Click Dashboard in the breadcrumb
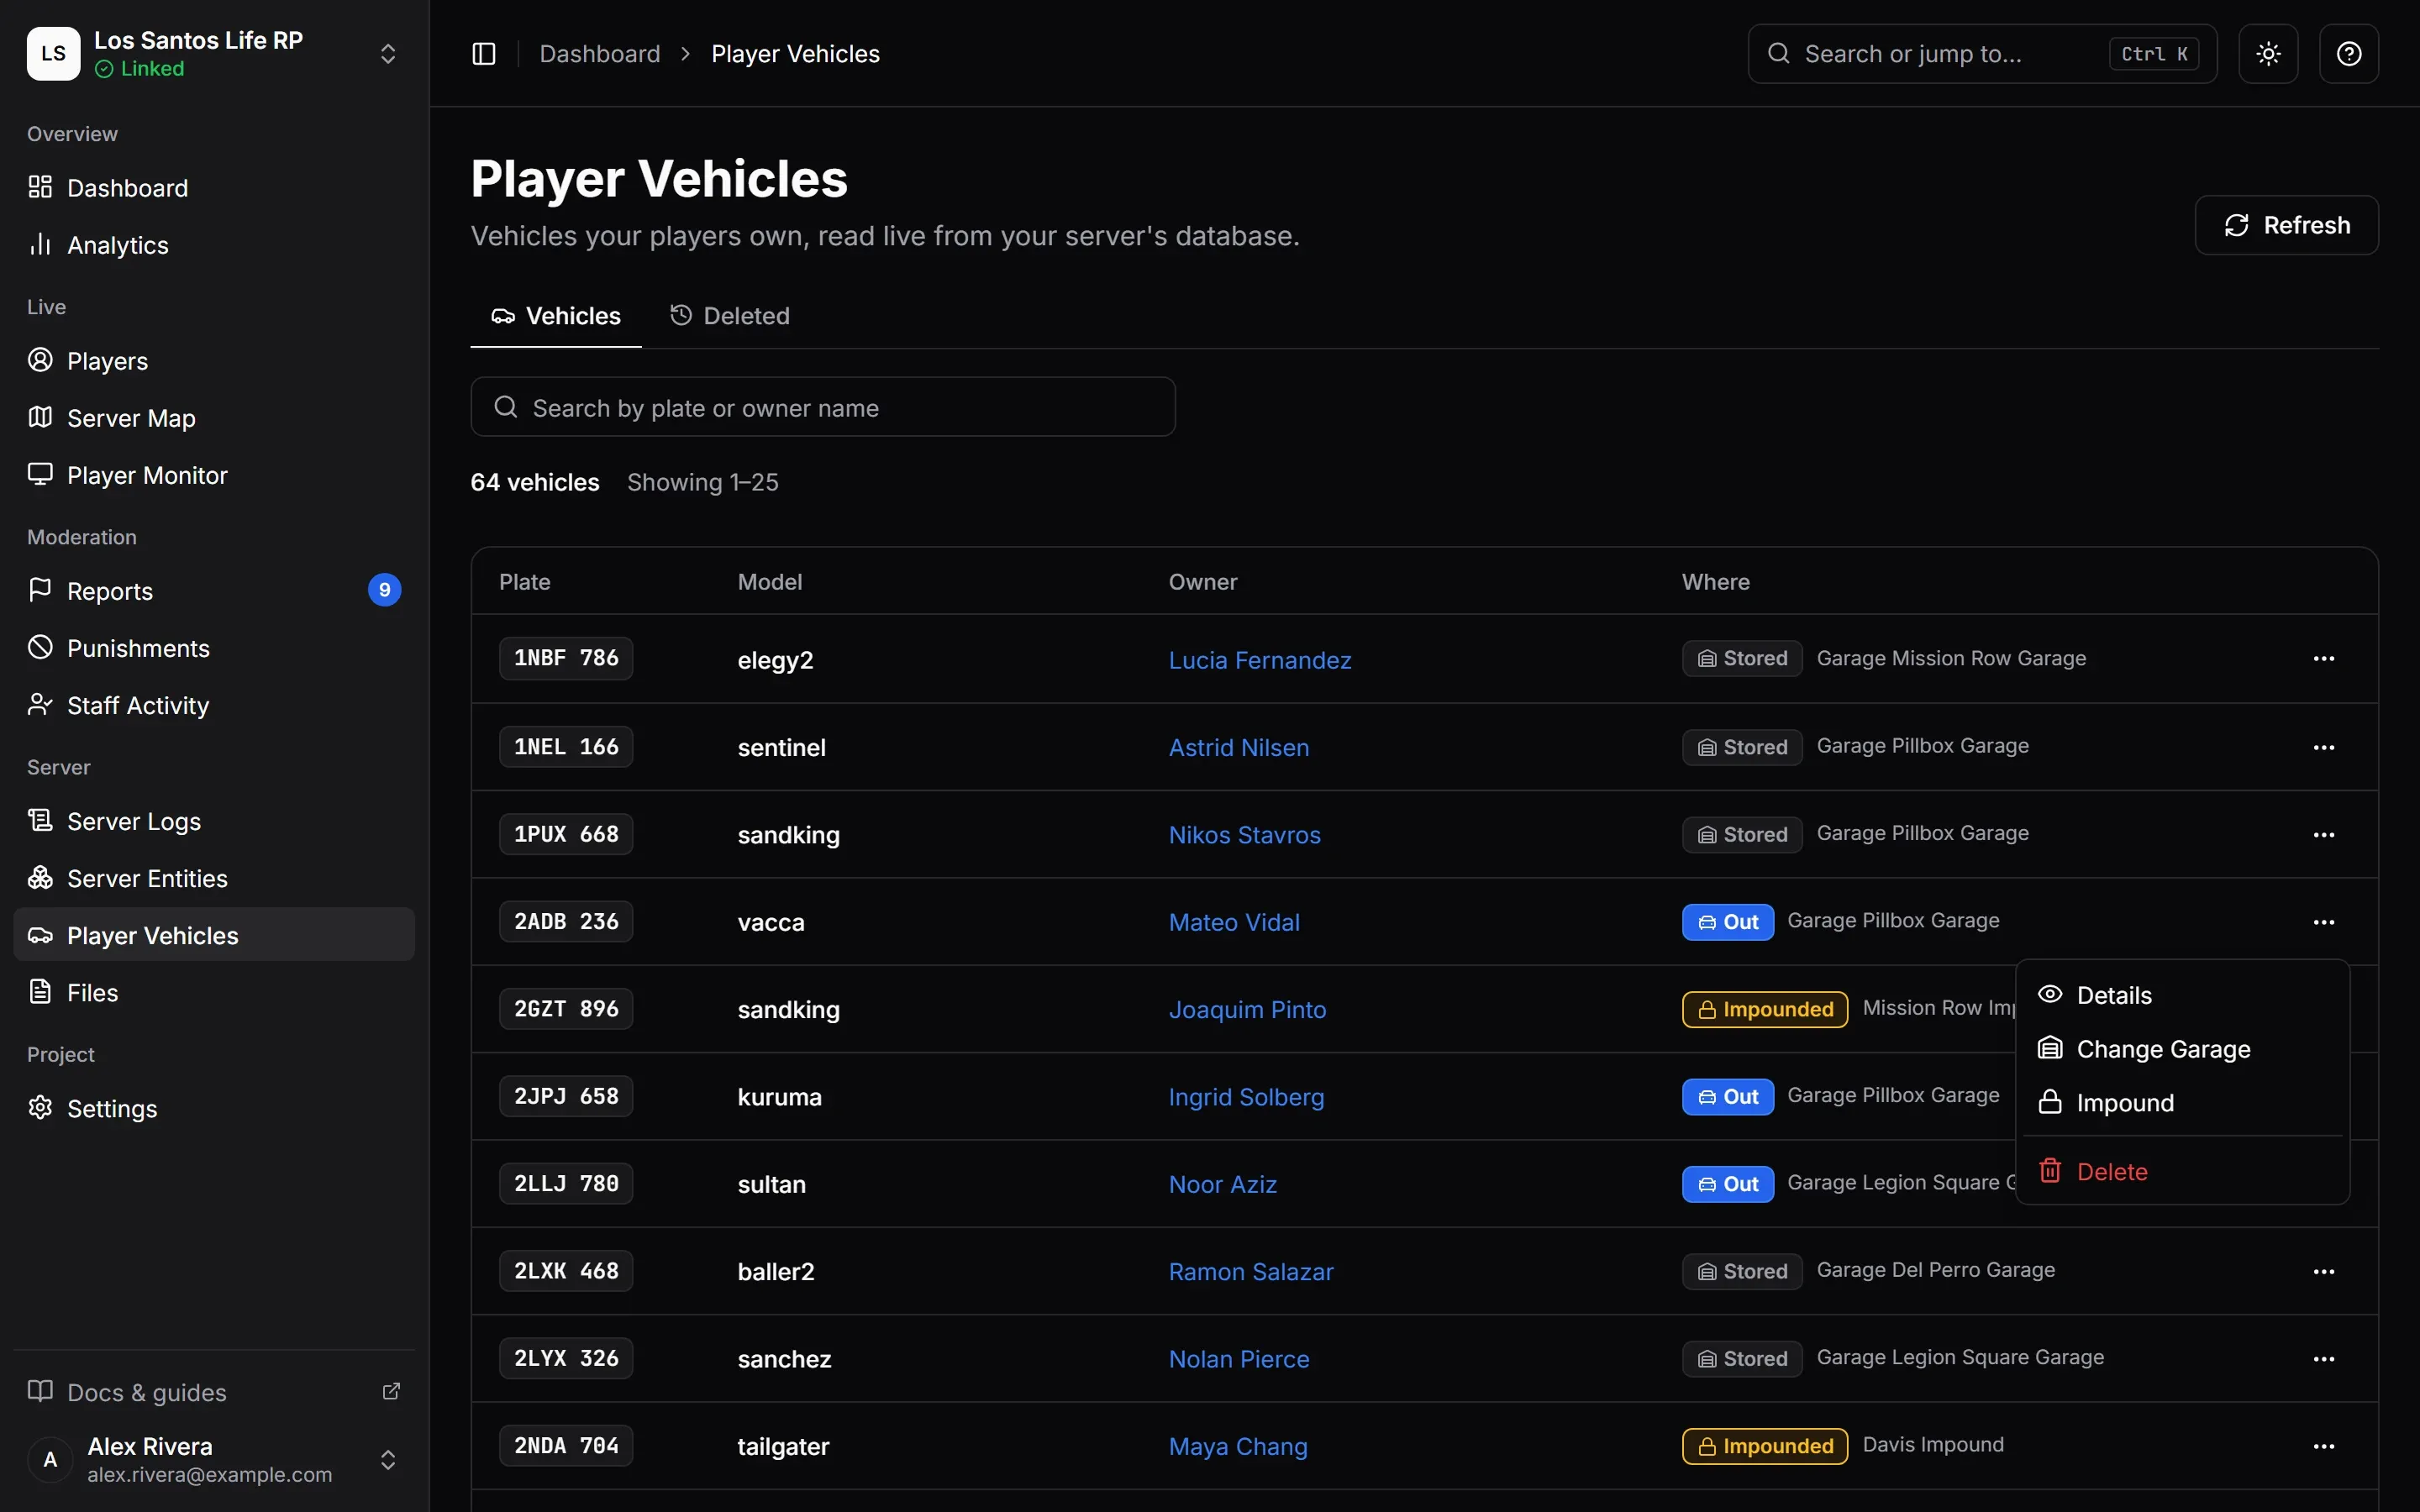2420x1512 pixels. 600,54
